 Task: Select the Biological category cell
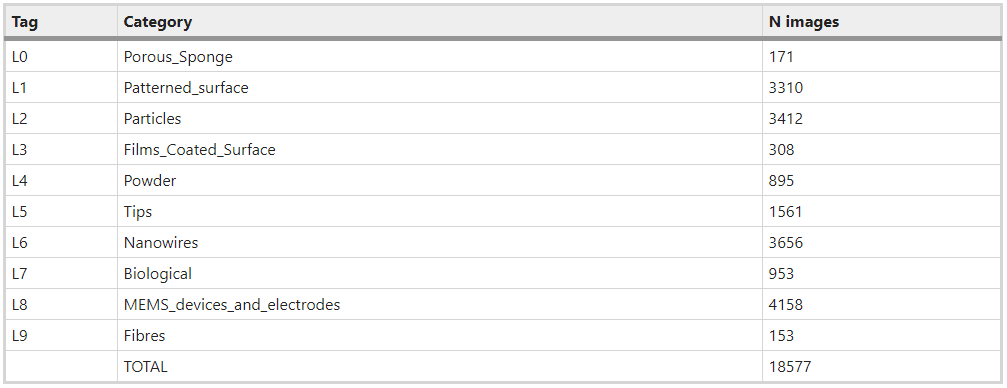[x=439, y=274]
